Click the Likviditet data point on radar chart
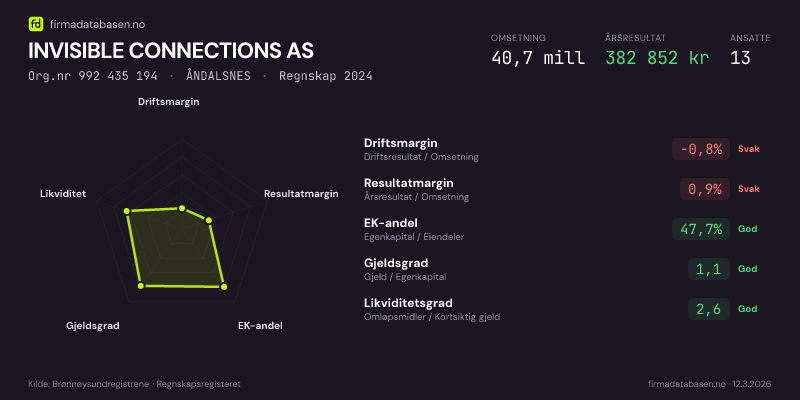 click(127, 211)
